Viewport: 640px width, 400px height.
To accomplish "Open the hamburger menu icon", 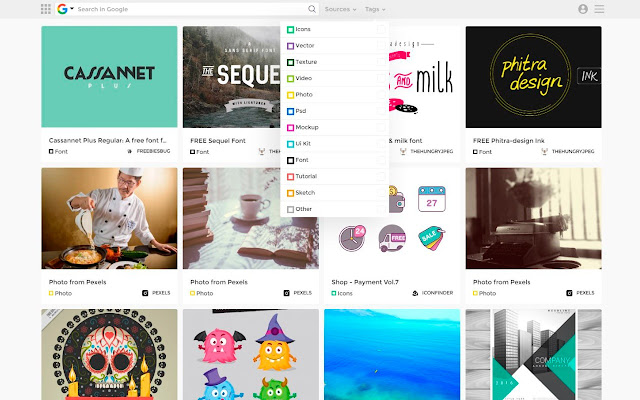I will click(599, 9).
